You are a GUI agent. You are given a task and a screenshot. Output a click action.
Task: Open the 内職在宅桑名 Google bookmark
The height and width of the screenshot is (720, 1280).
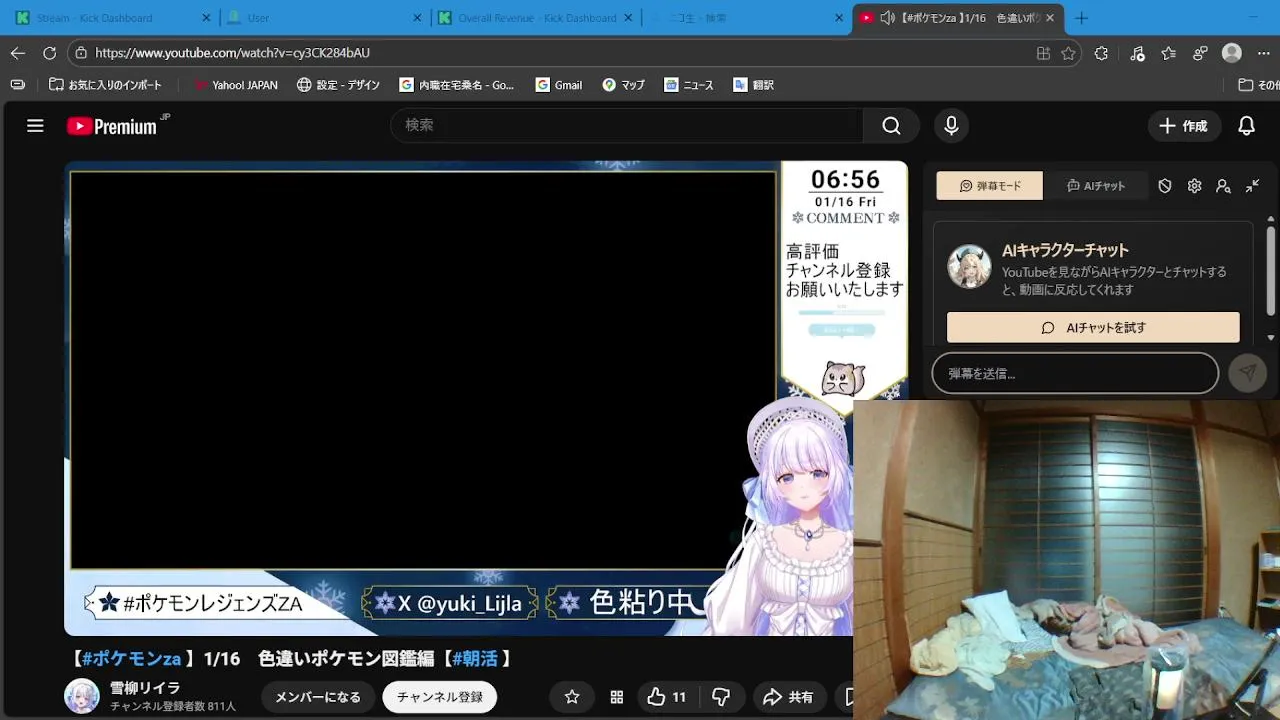tap(457, 85)
